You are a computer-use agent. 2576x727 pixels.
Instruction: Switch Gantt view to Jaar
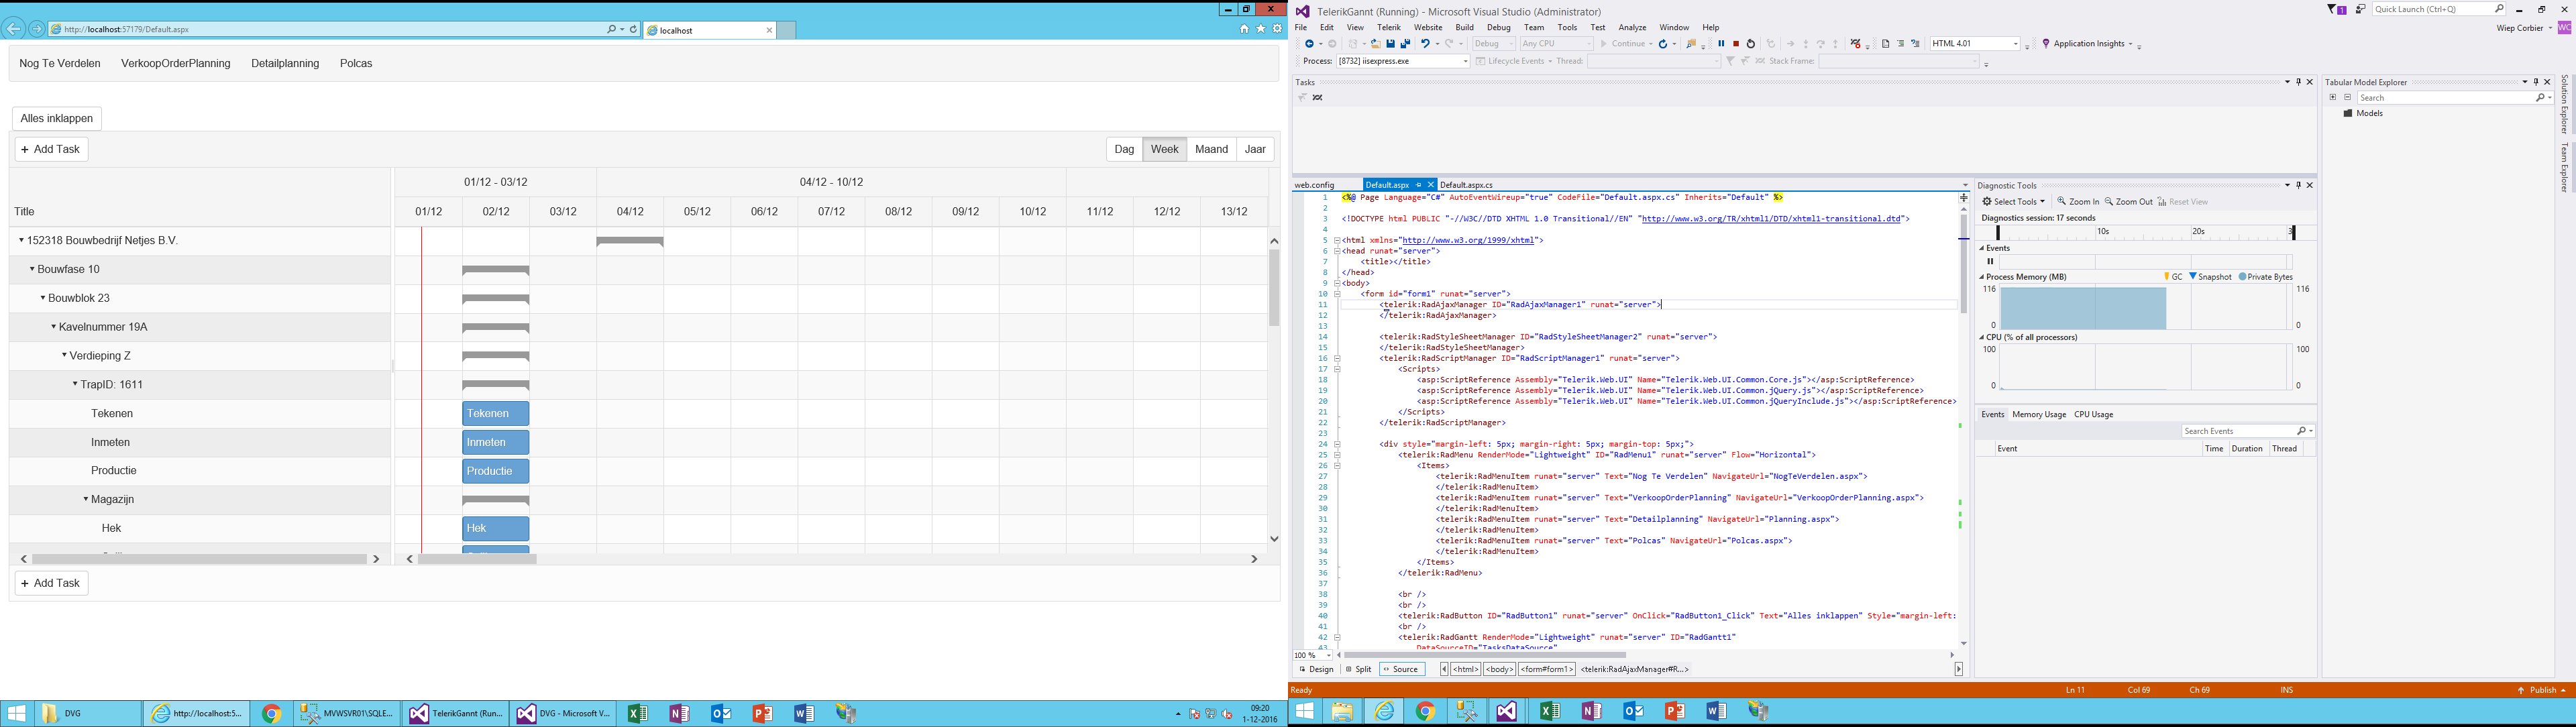pos(1255,149)
